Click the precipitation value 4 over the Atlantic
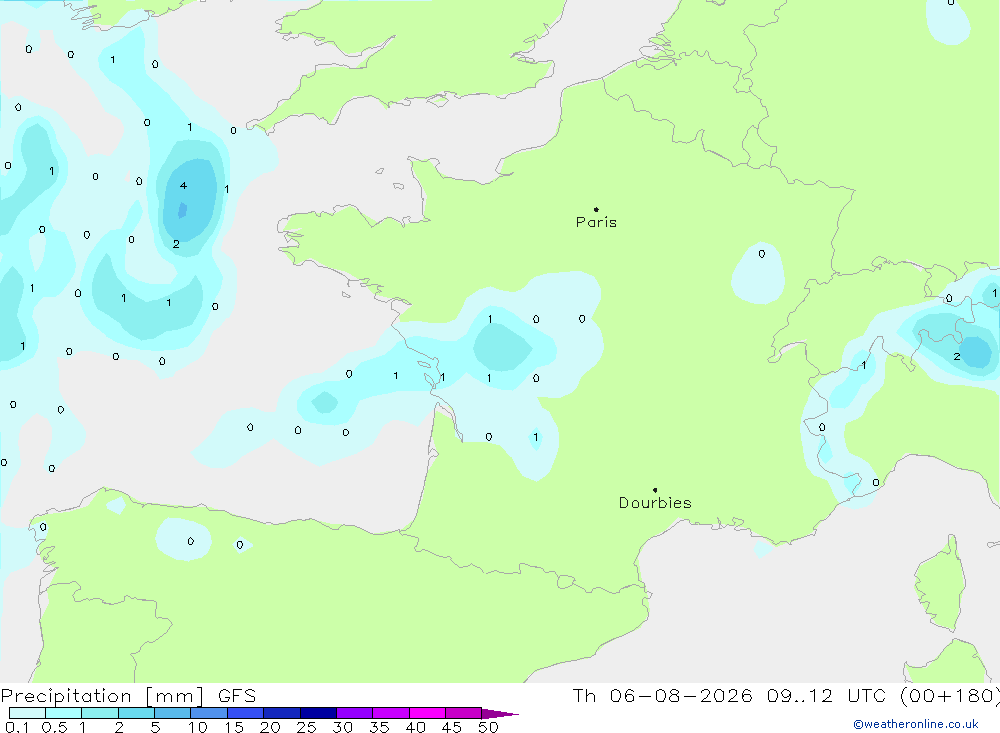 tap(183, 186)
